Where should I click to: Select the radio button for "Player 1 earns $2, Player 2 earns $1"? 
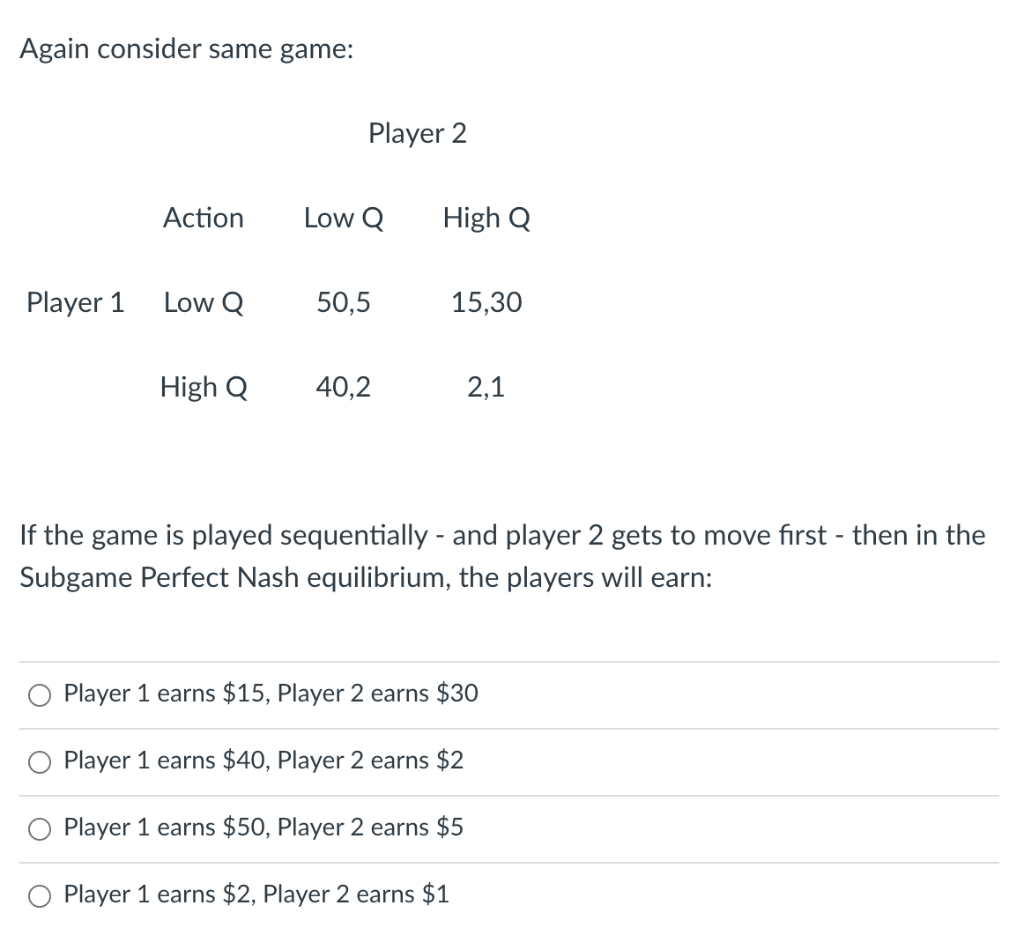(39, 896)
